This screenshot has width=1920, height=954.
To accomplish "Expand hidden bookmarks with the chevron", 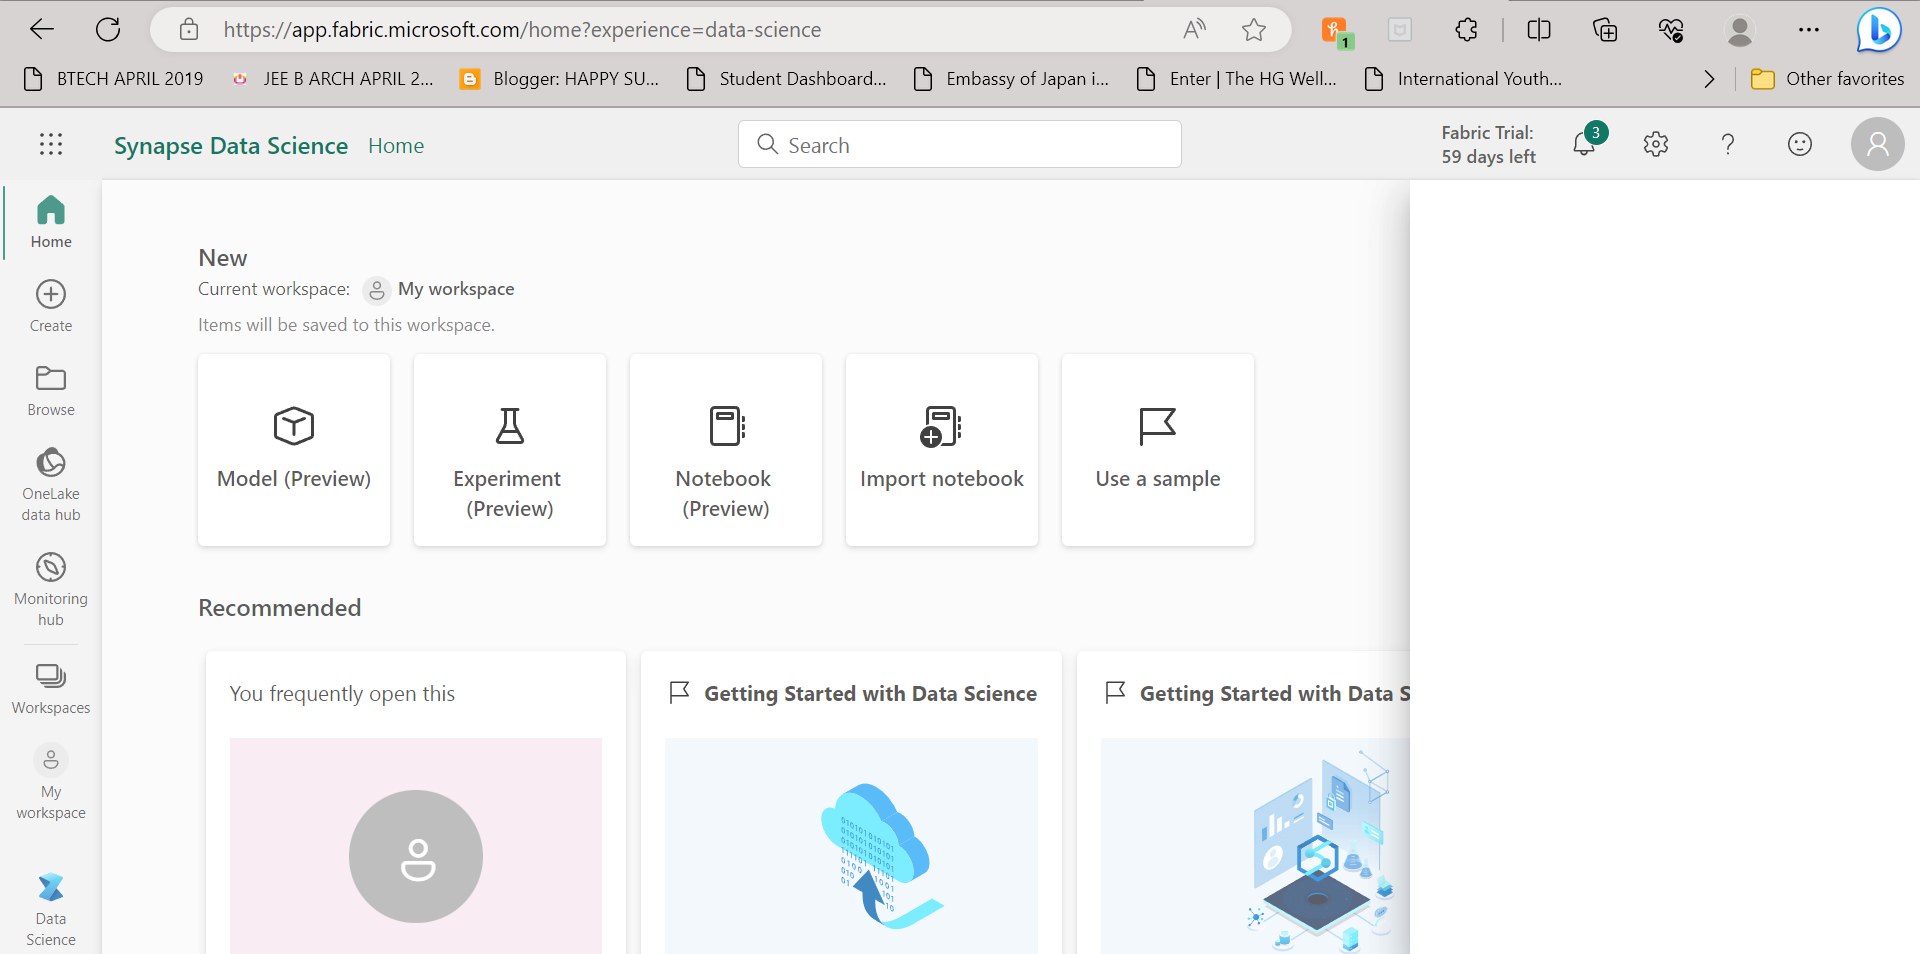I will click(1709, 78).
